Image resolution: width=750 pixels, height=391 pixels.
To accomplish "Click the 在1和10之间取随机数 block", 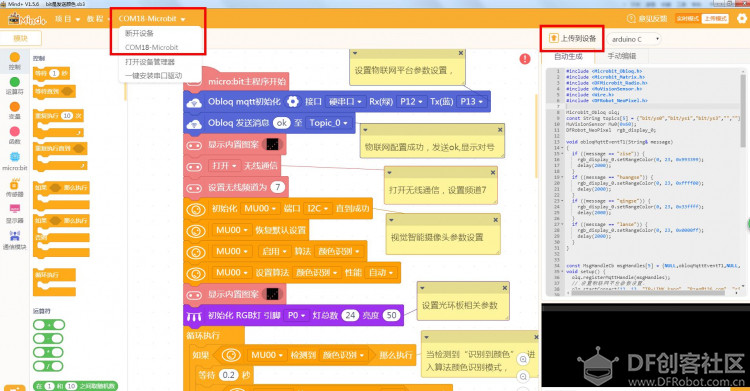I will click(75, 386).
